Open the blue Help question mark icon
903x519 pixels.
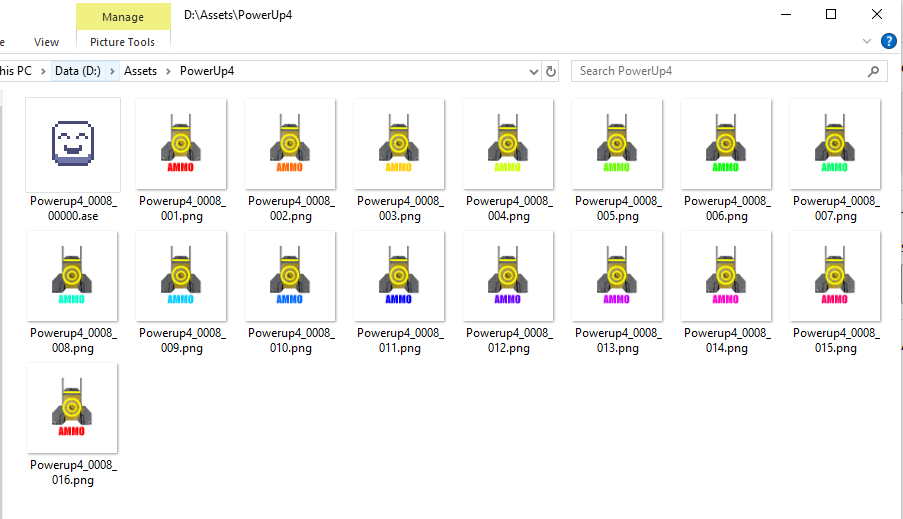pos(889,41)
